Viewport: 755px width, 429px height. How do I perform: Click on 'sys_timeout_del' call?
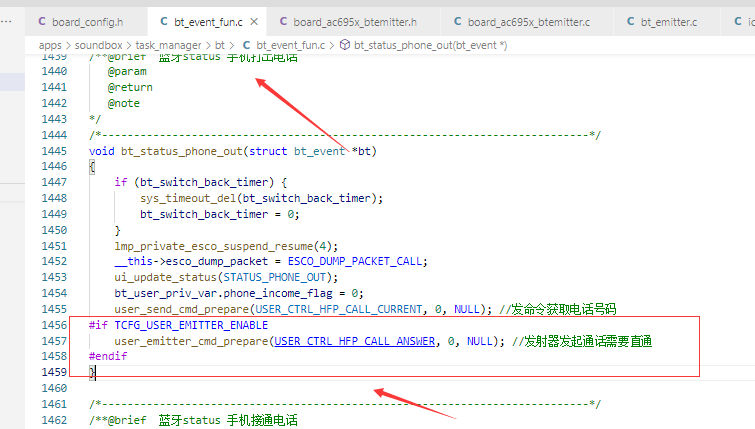coord(188,198)
